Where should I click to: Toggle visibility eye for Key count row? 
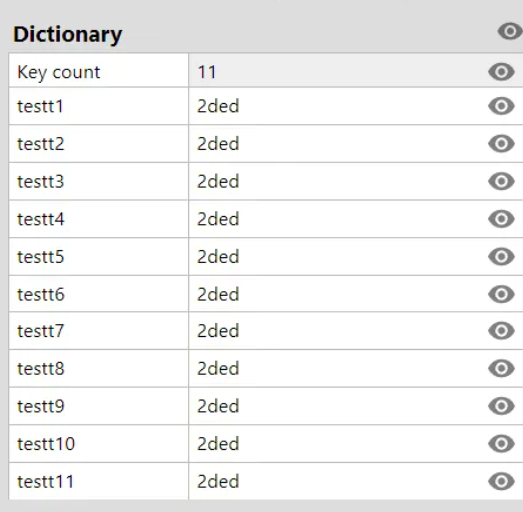[501, 72]
